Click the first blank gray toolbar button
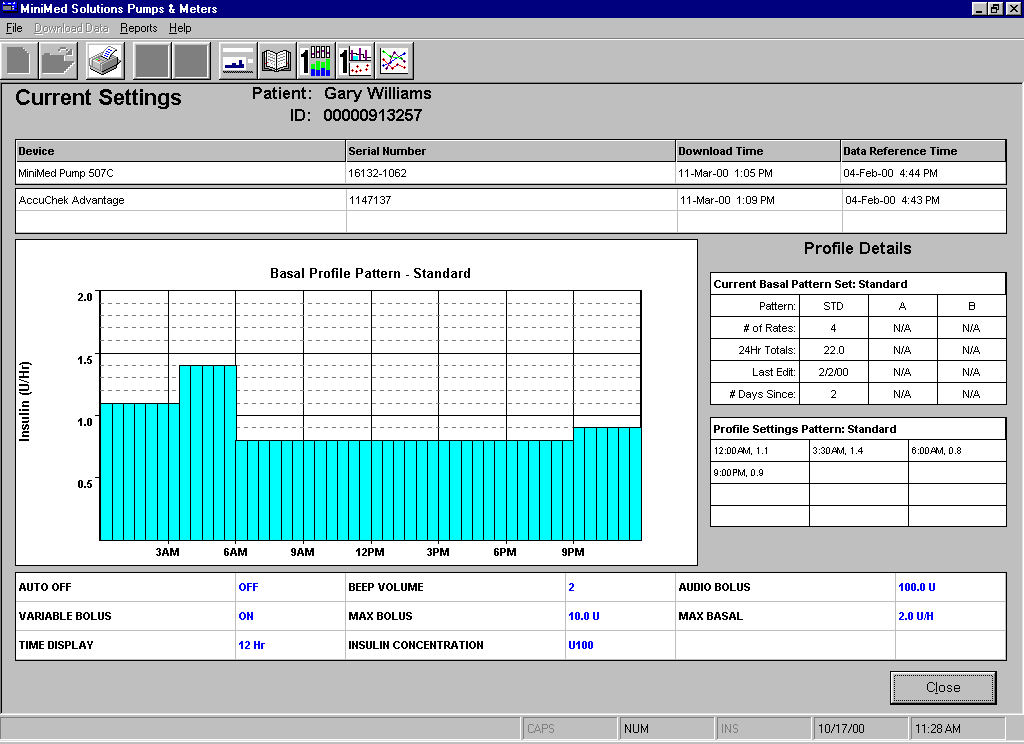 pyautogui.click(x=152, y=61)
